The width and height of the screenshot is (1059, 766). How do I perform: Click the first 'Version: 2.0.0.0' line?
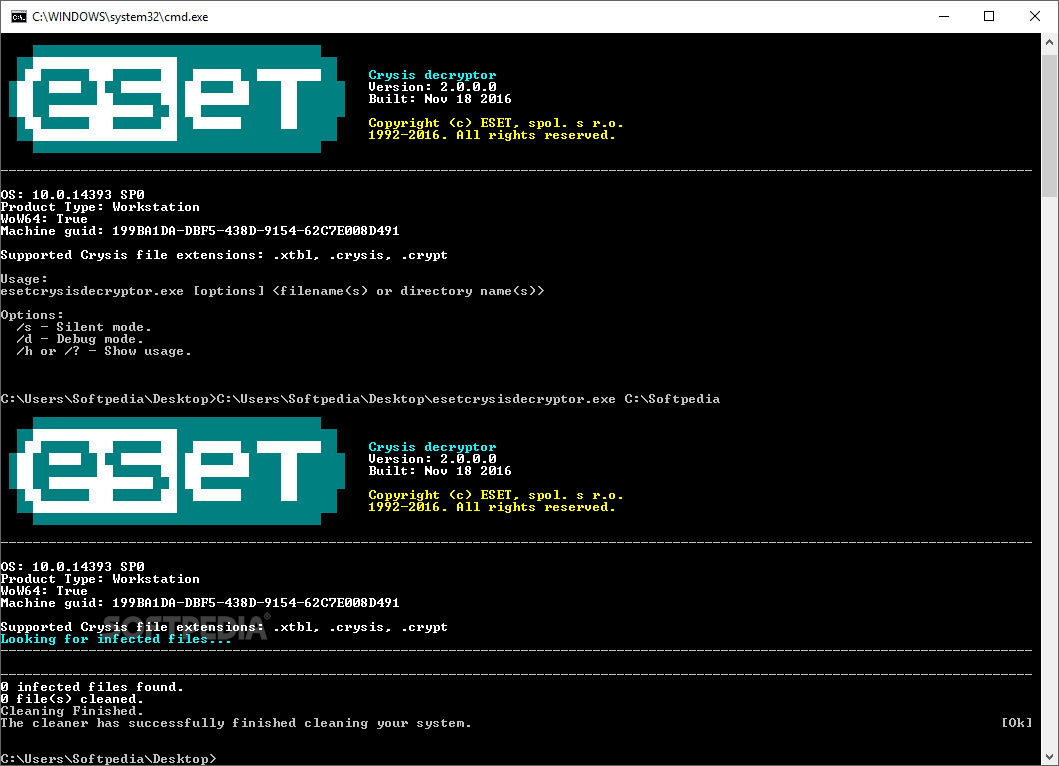click(x=432, y=87)
